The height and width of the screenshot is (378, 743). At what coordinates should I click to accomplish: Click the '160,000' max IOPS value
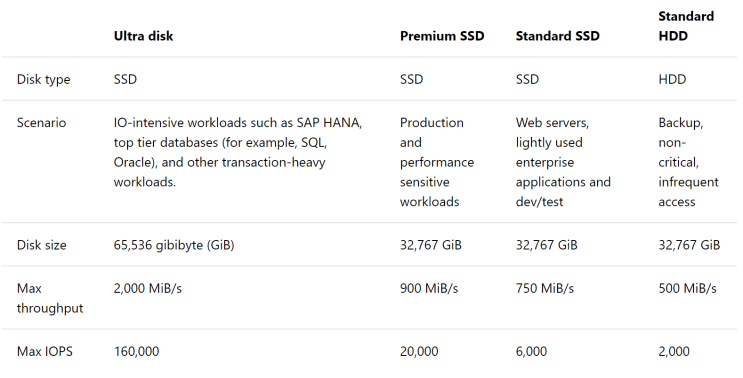136,351
